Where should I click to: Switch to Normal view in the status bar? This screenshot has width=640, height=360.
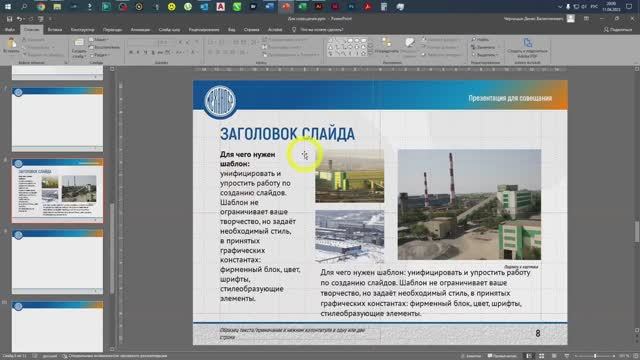pos(529,356)
